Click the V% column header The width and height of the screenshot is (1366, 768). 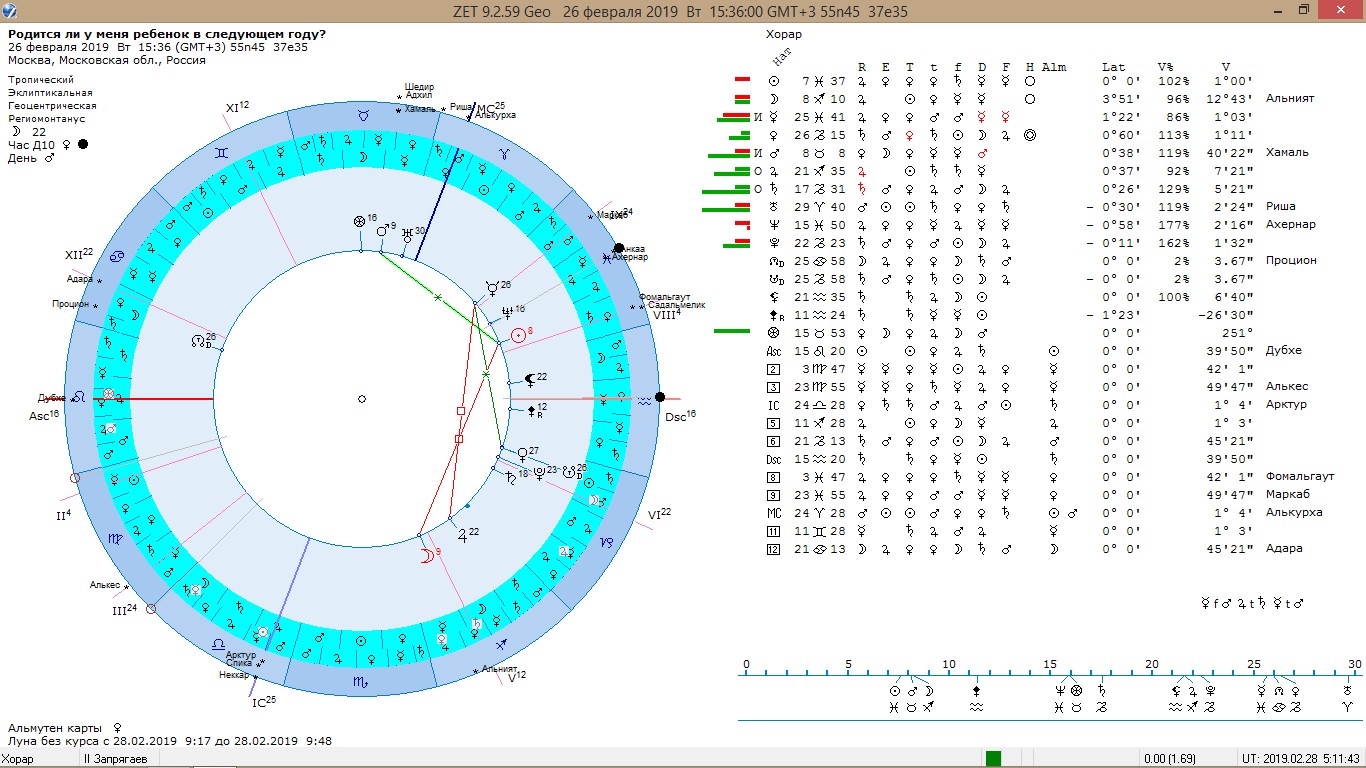tap(1167, 67)
